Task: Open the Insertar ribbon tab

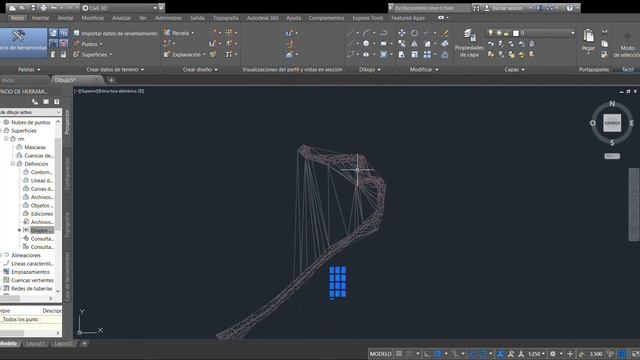Action: [x=40, y=18]
